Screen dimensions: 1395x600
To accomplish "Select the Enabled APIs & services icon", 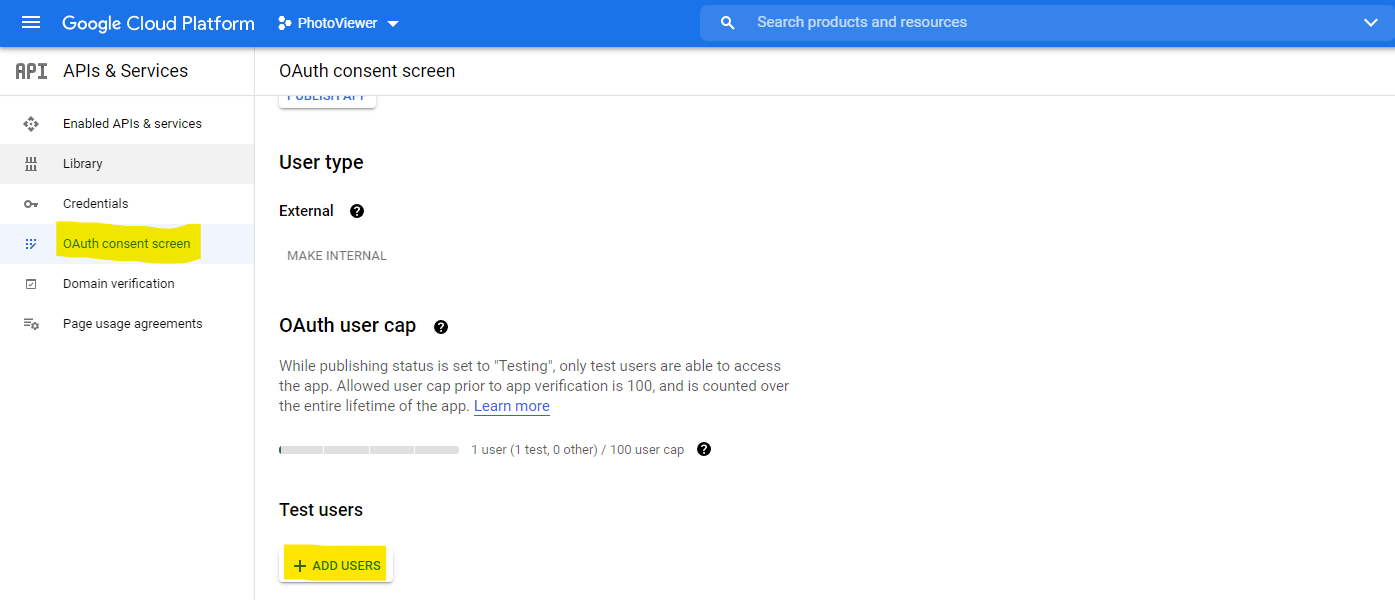I will point(31,122).
